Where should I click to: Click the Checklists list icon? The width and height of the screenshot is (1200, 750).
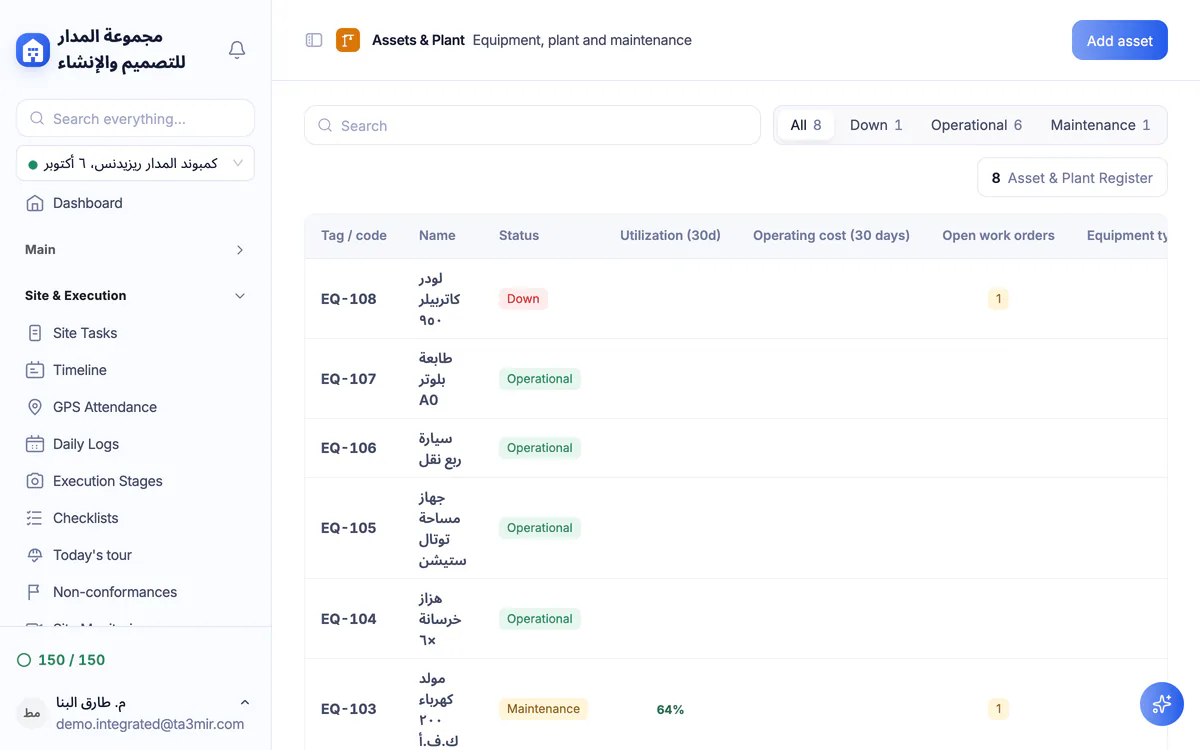click(35, 518)
